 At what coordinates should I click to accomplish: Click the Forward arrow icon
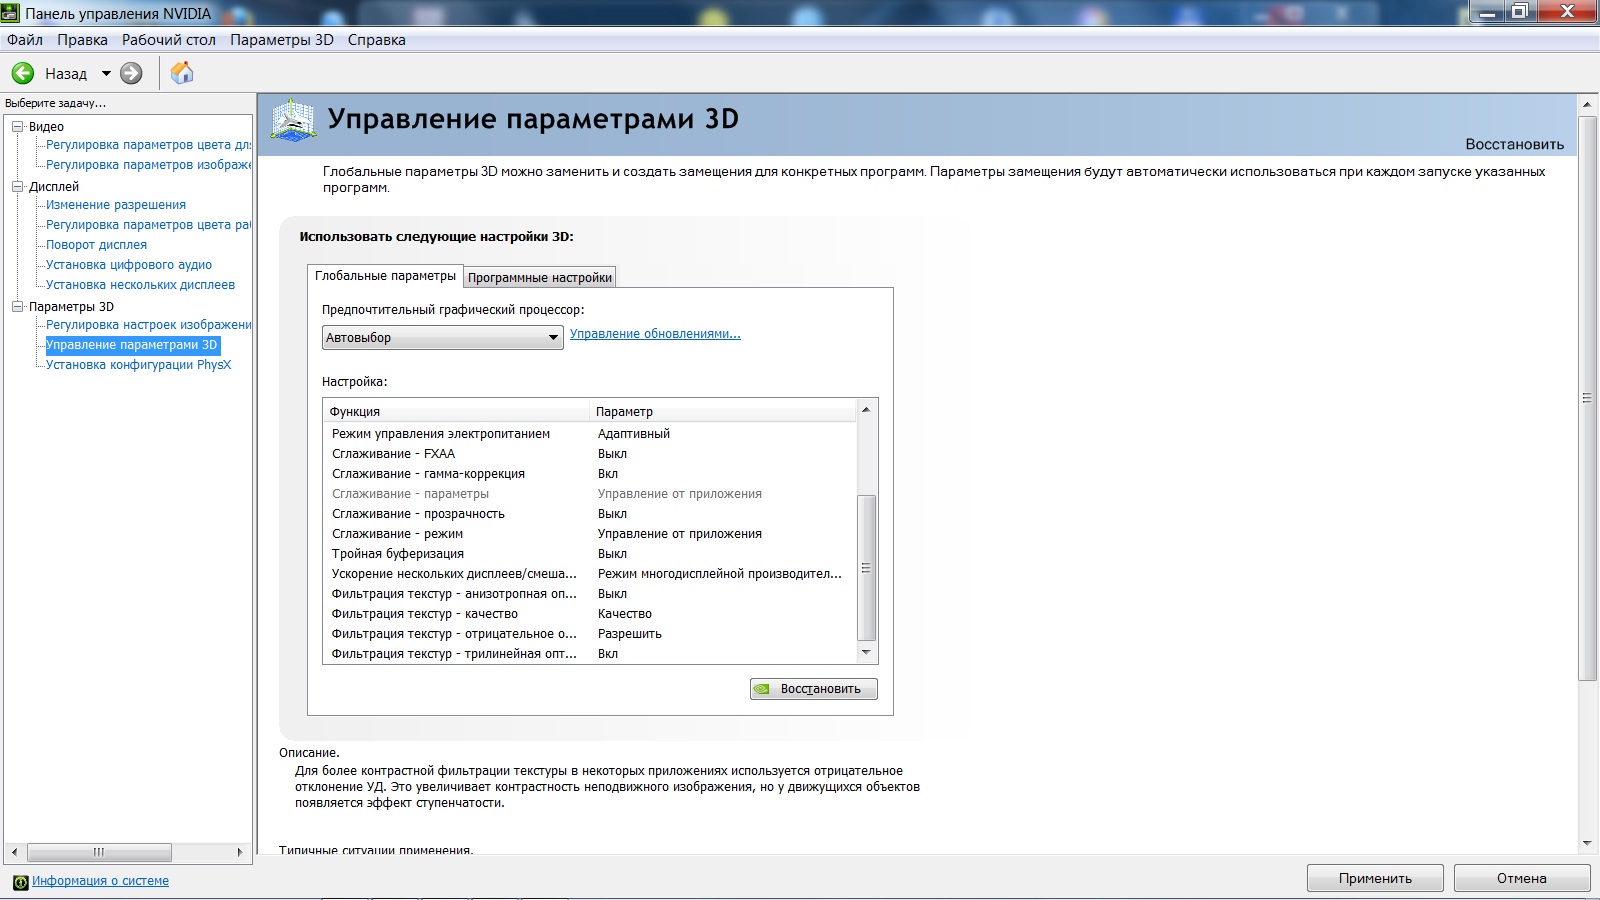click(x=131, y=73)
